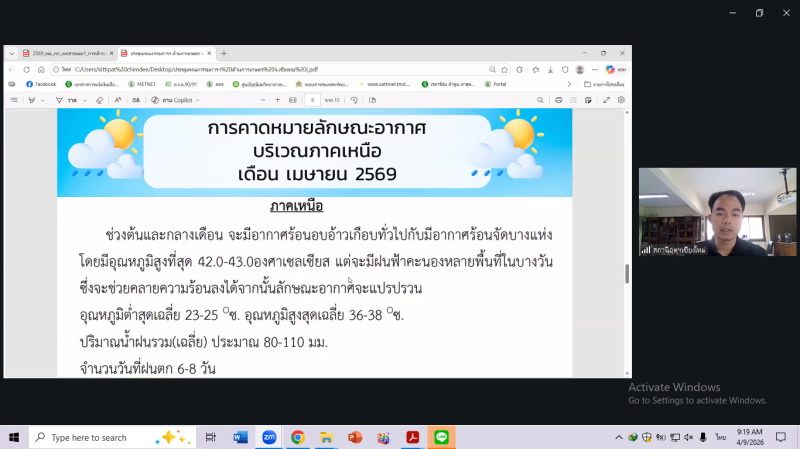Click the PDF vertical scrollbar thumb
The height and width of the screenshot is (449, 800).
[x=627, y=272]
